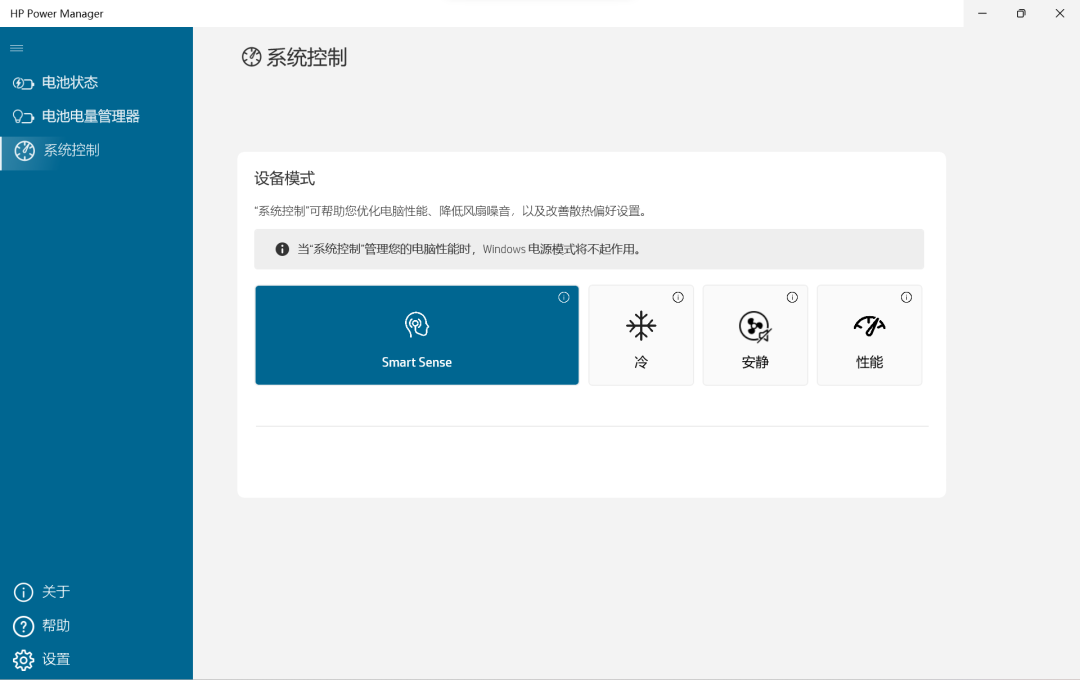Close the HP Power Manager window
Viewport: 1080px width, 680px height.
[x=1060, y=14]
